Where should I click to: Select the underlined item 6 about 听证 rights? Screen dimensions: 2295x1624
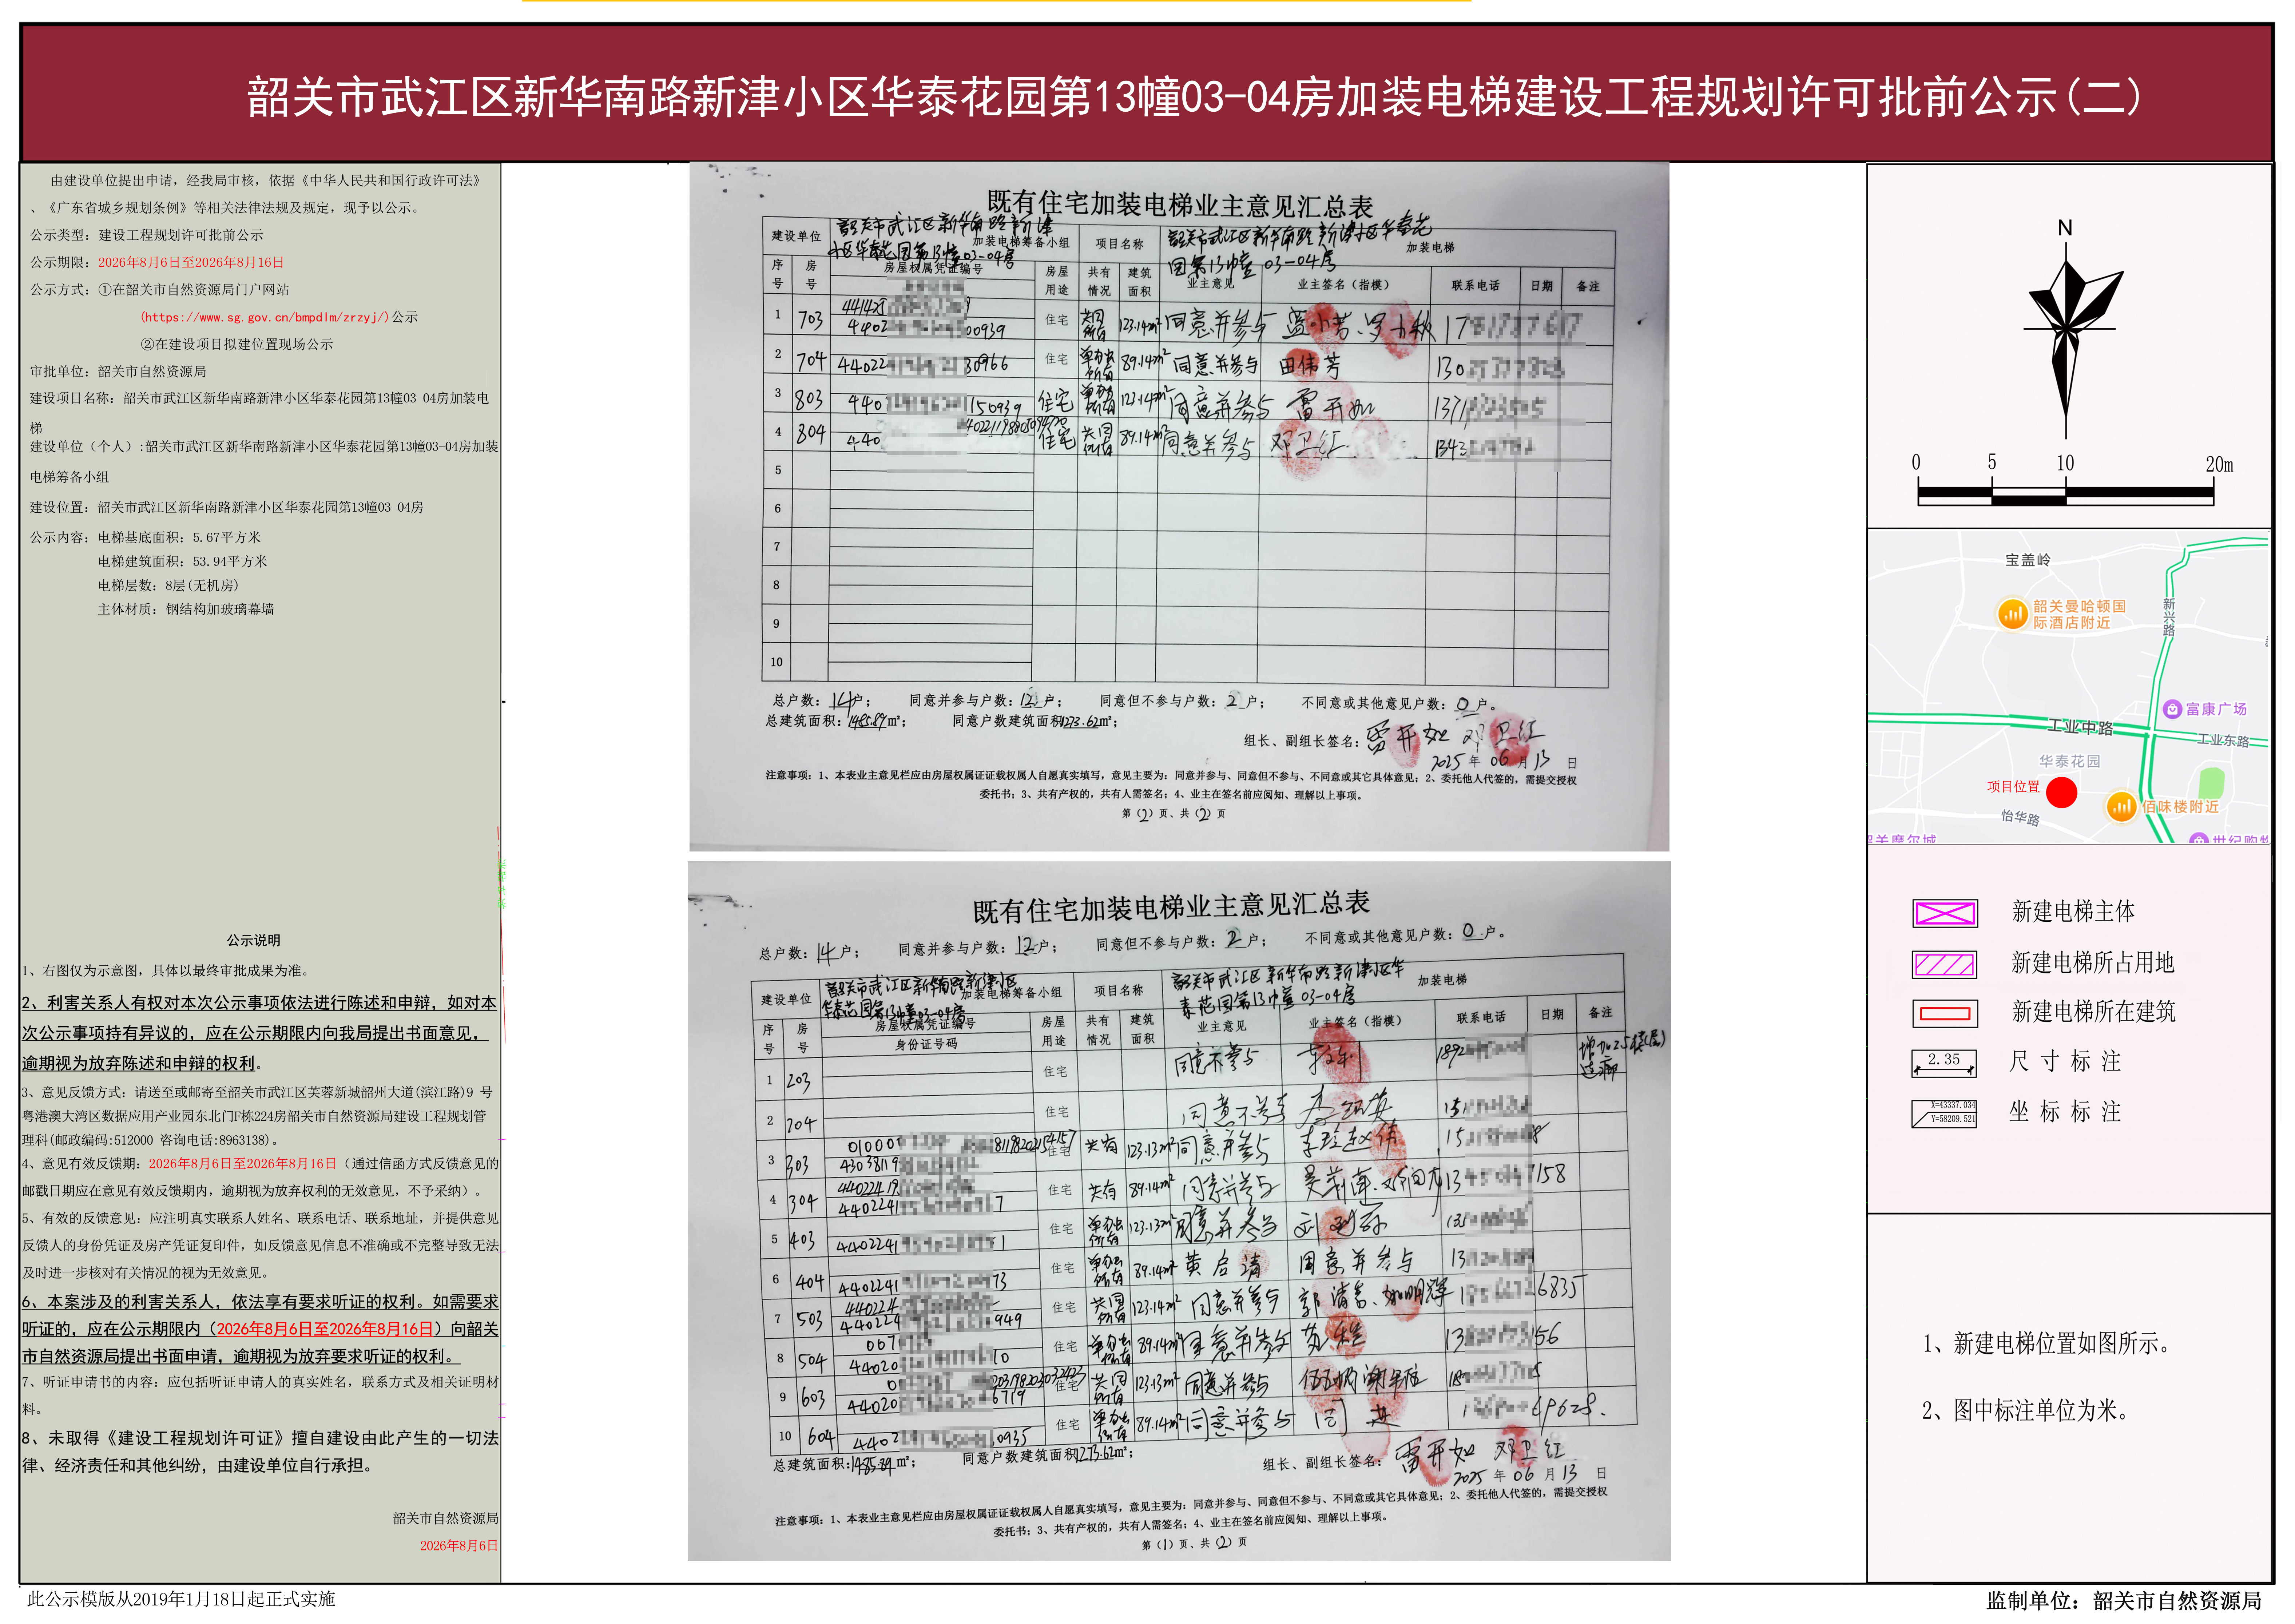point(260,1329)
